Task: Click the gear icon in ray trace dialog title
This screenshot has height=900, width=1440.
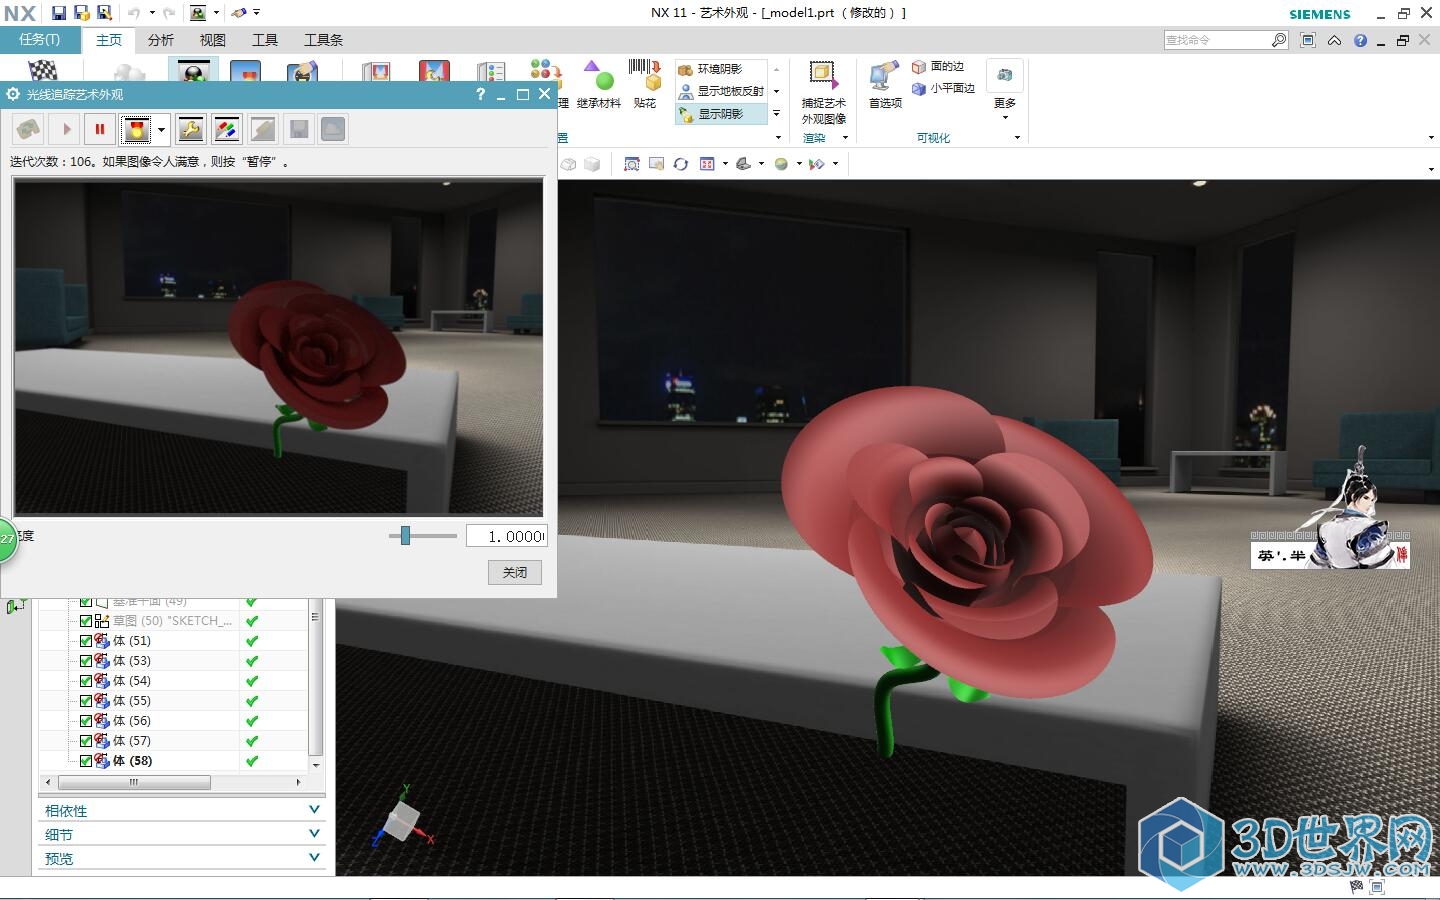Action: pyautogui.click(x=13, y=94)
